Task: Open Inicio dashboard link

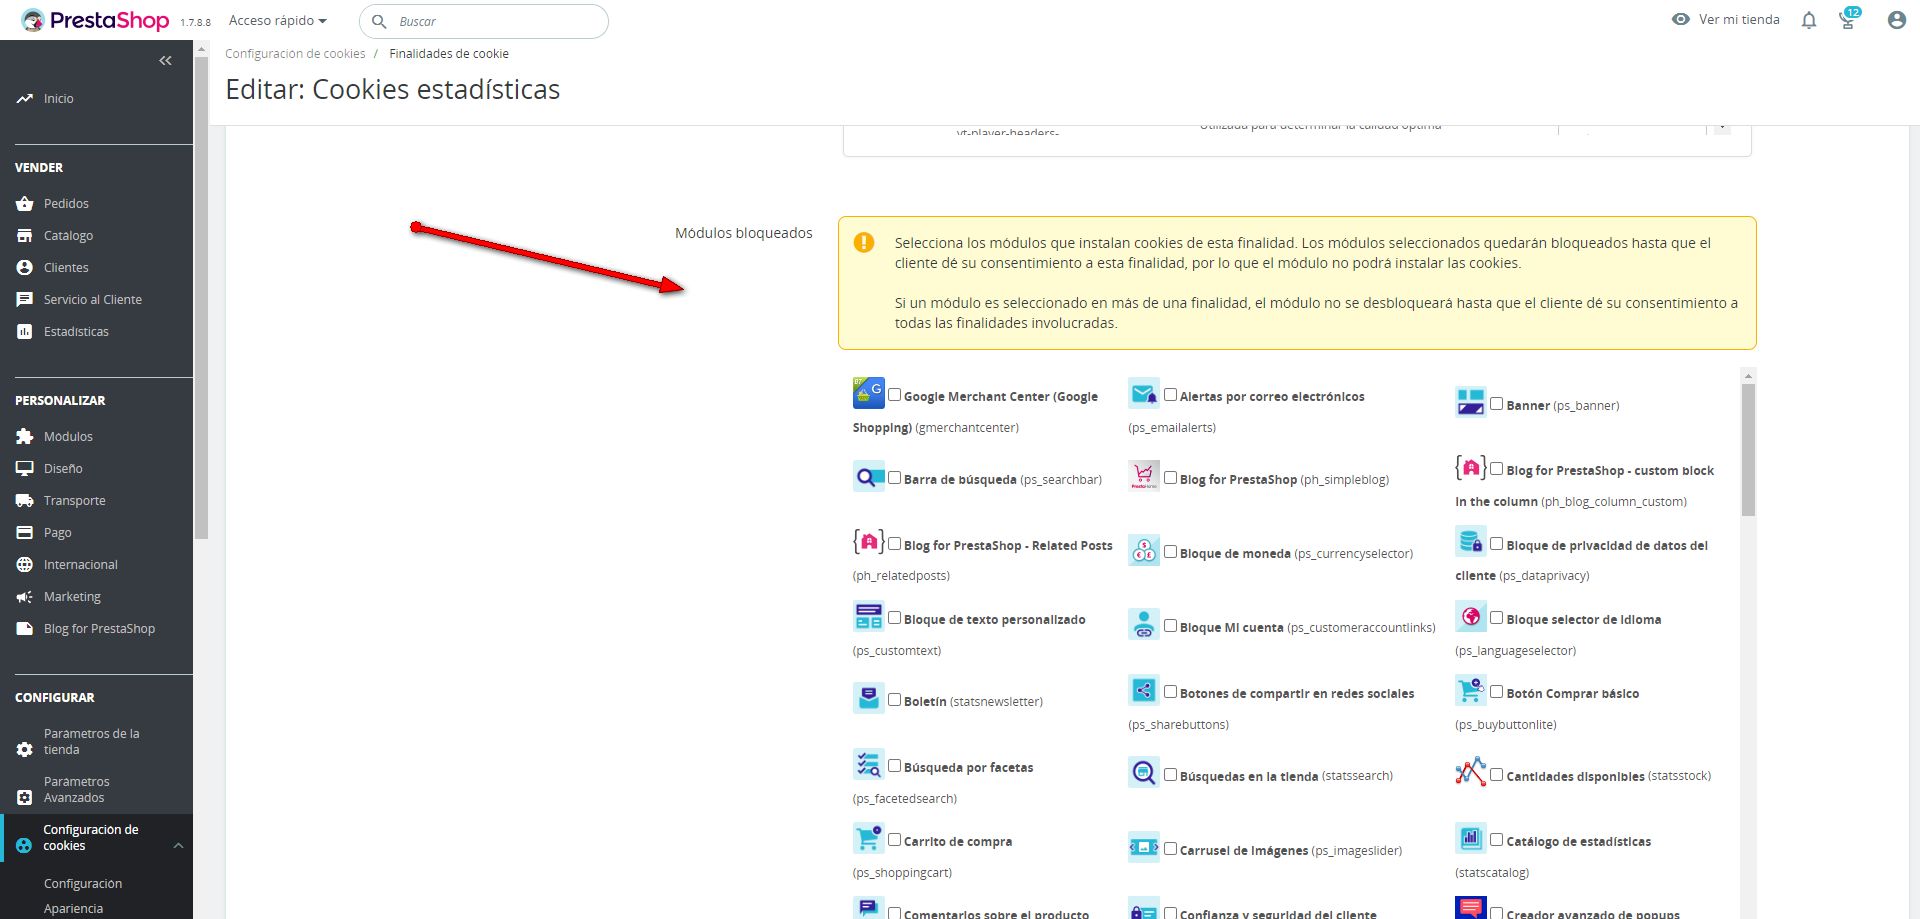Action: point(59,98)
